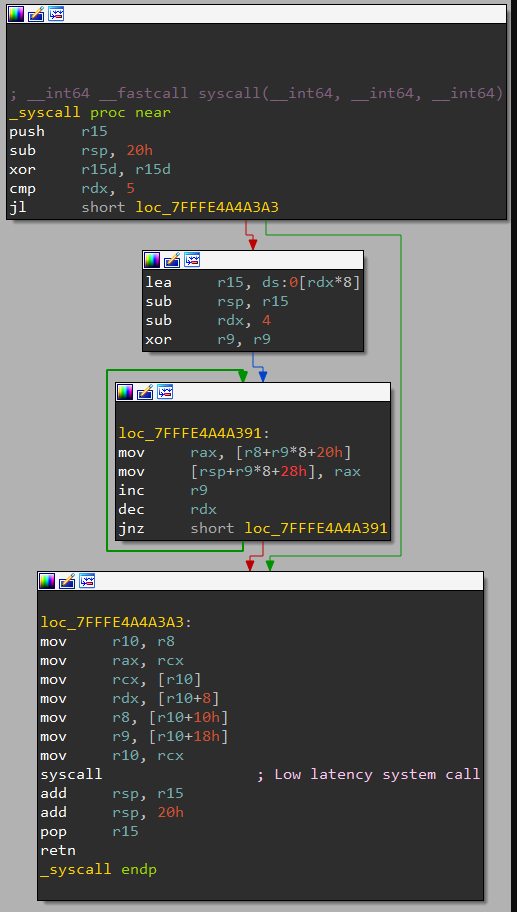517x912 pixels.
Task: Click the group nodes icon on lea r15 block
Action: pos(192,260)
